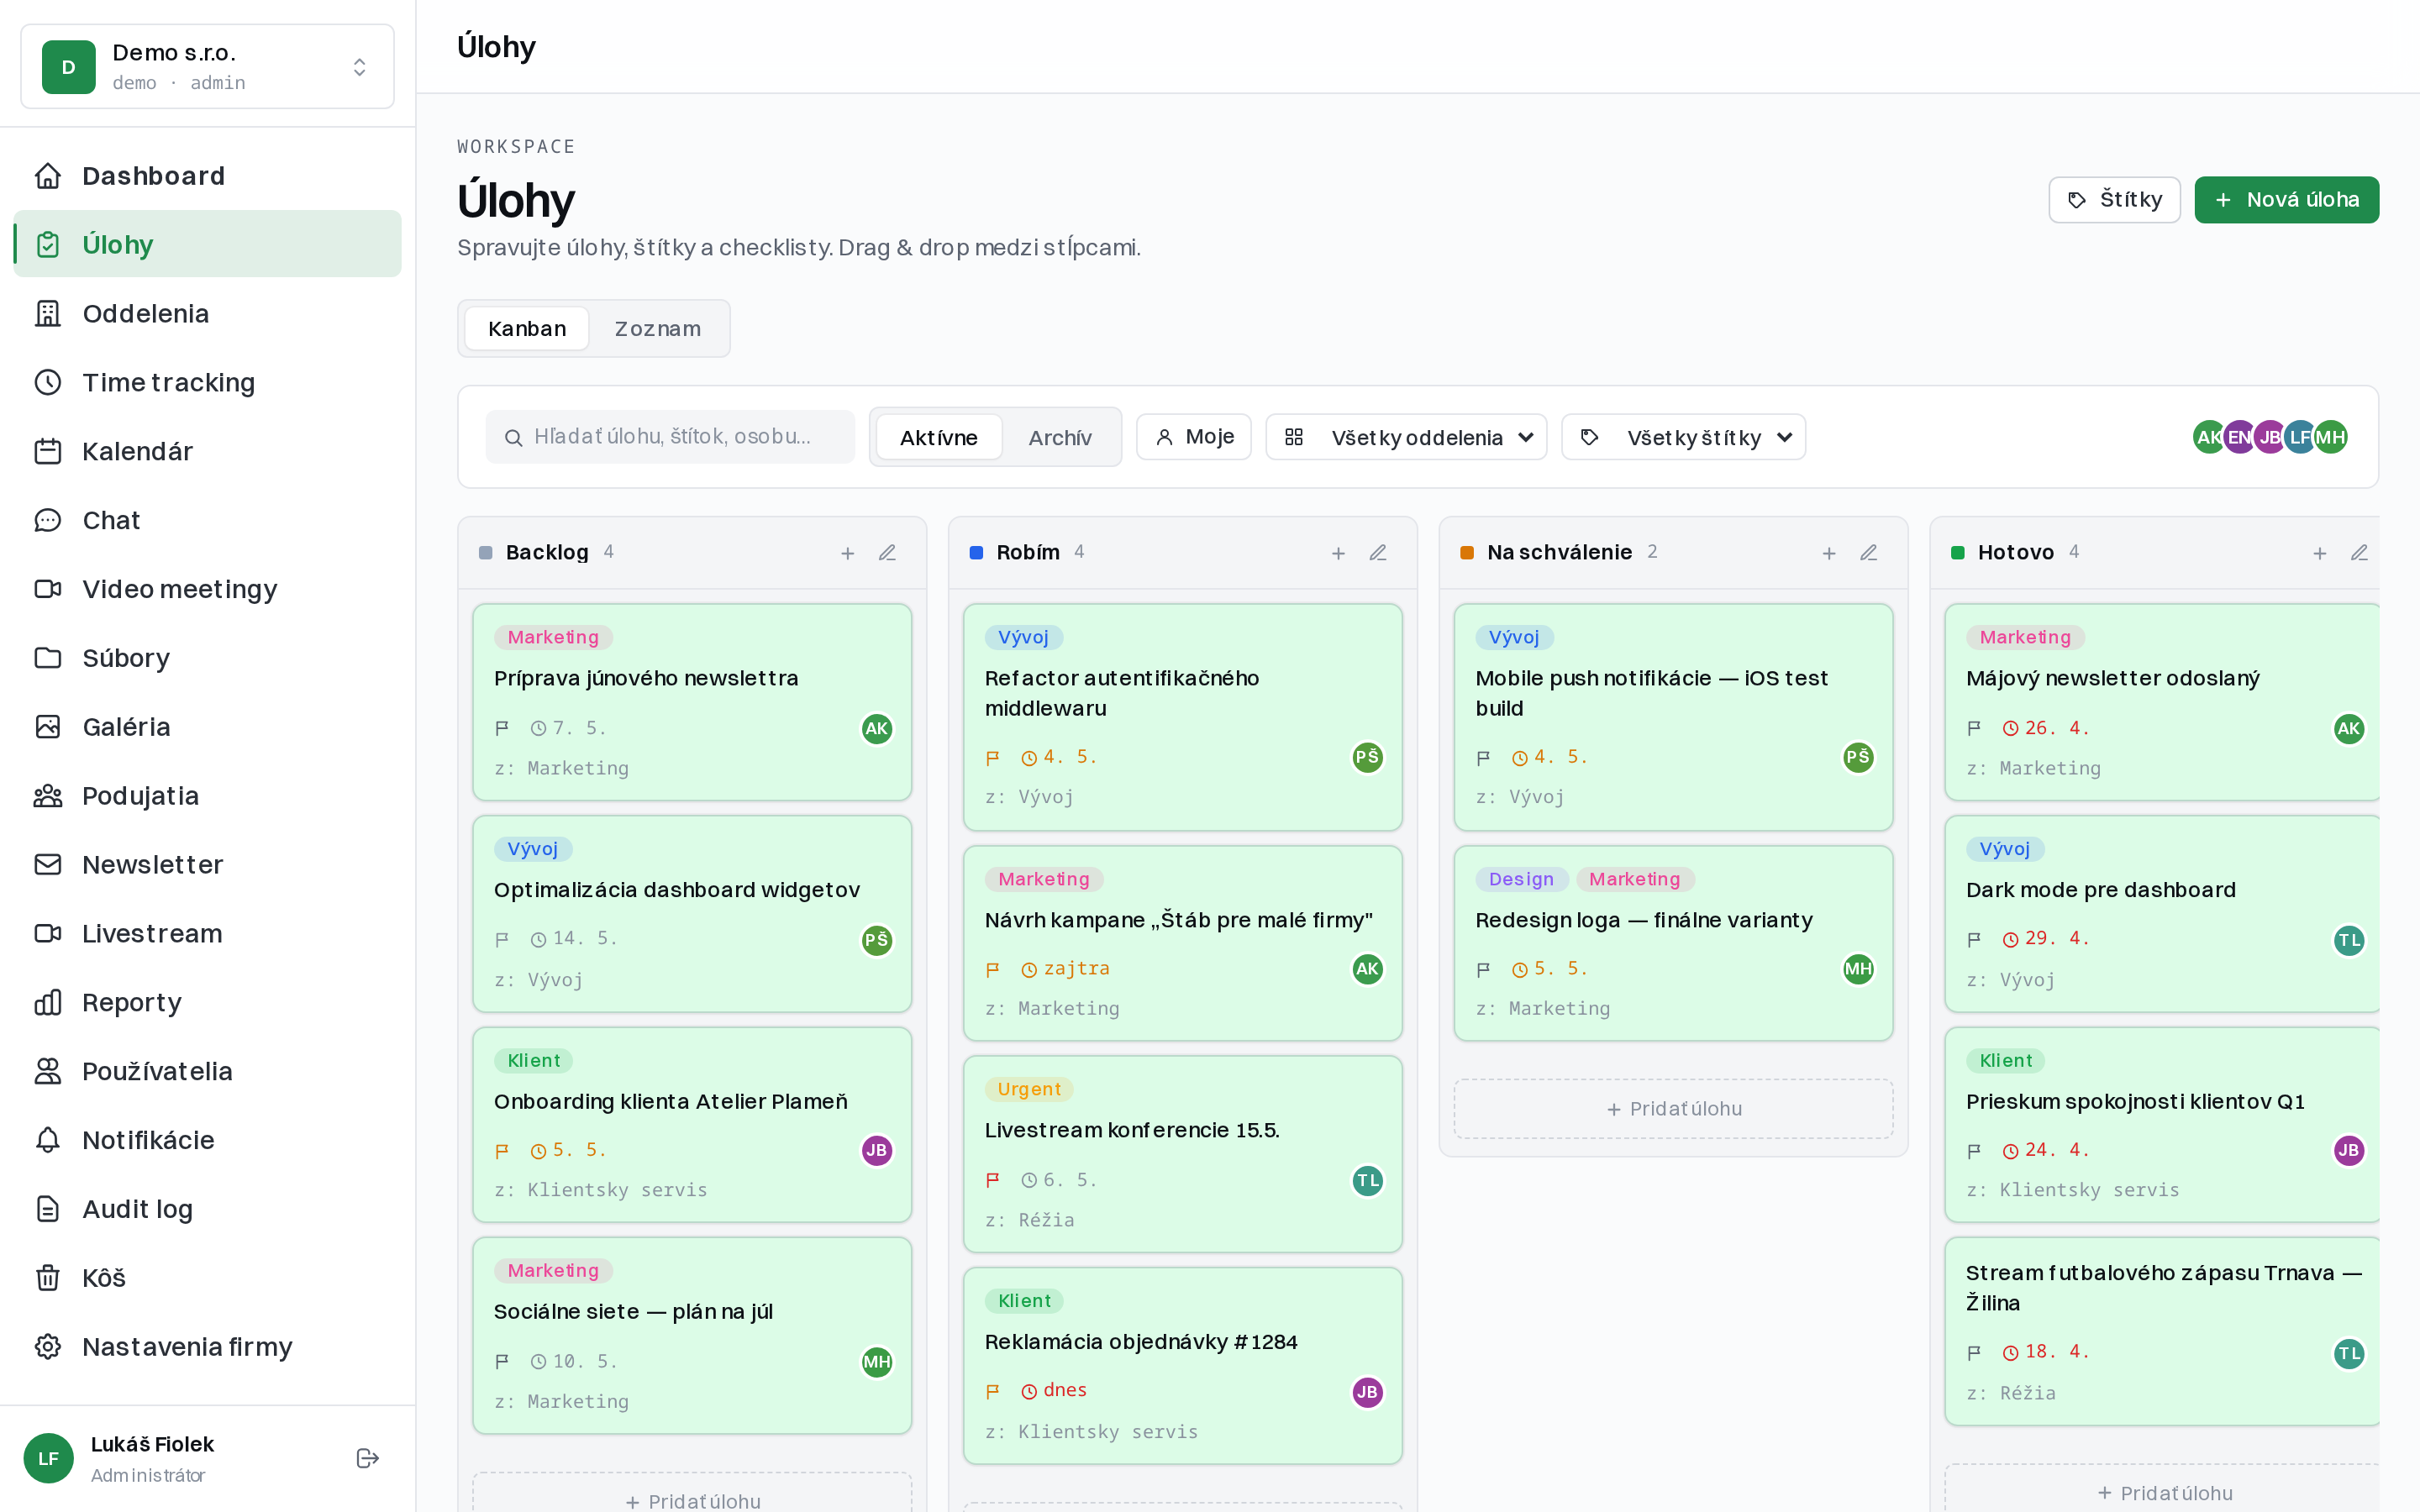Open the Všetky oddelenia dropdown

(x=1406, y=437)
